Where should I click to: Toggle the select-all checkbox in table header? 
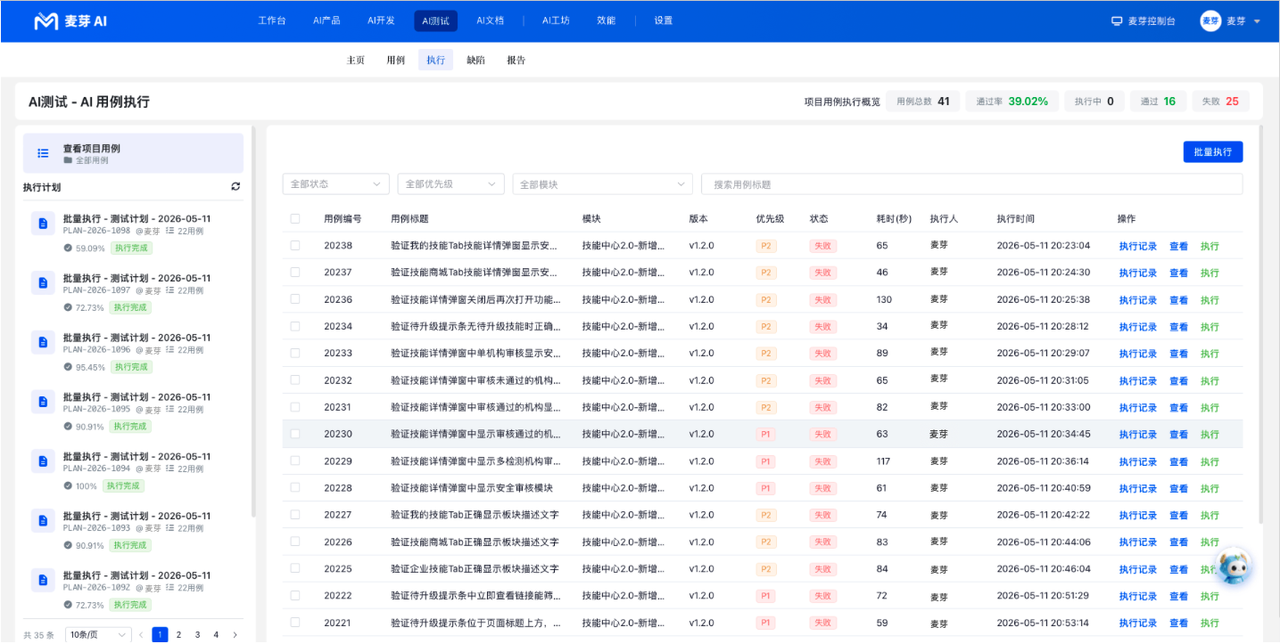(x=295, y=219)
